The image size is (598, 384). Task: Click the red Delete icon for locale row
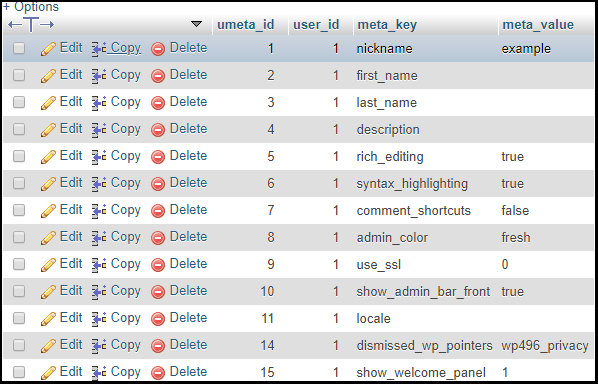[x=158, y=319]
